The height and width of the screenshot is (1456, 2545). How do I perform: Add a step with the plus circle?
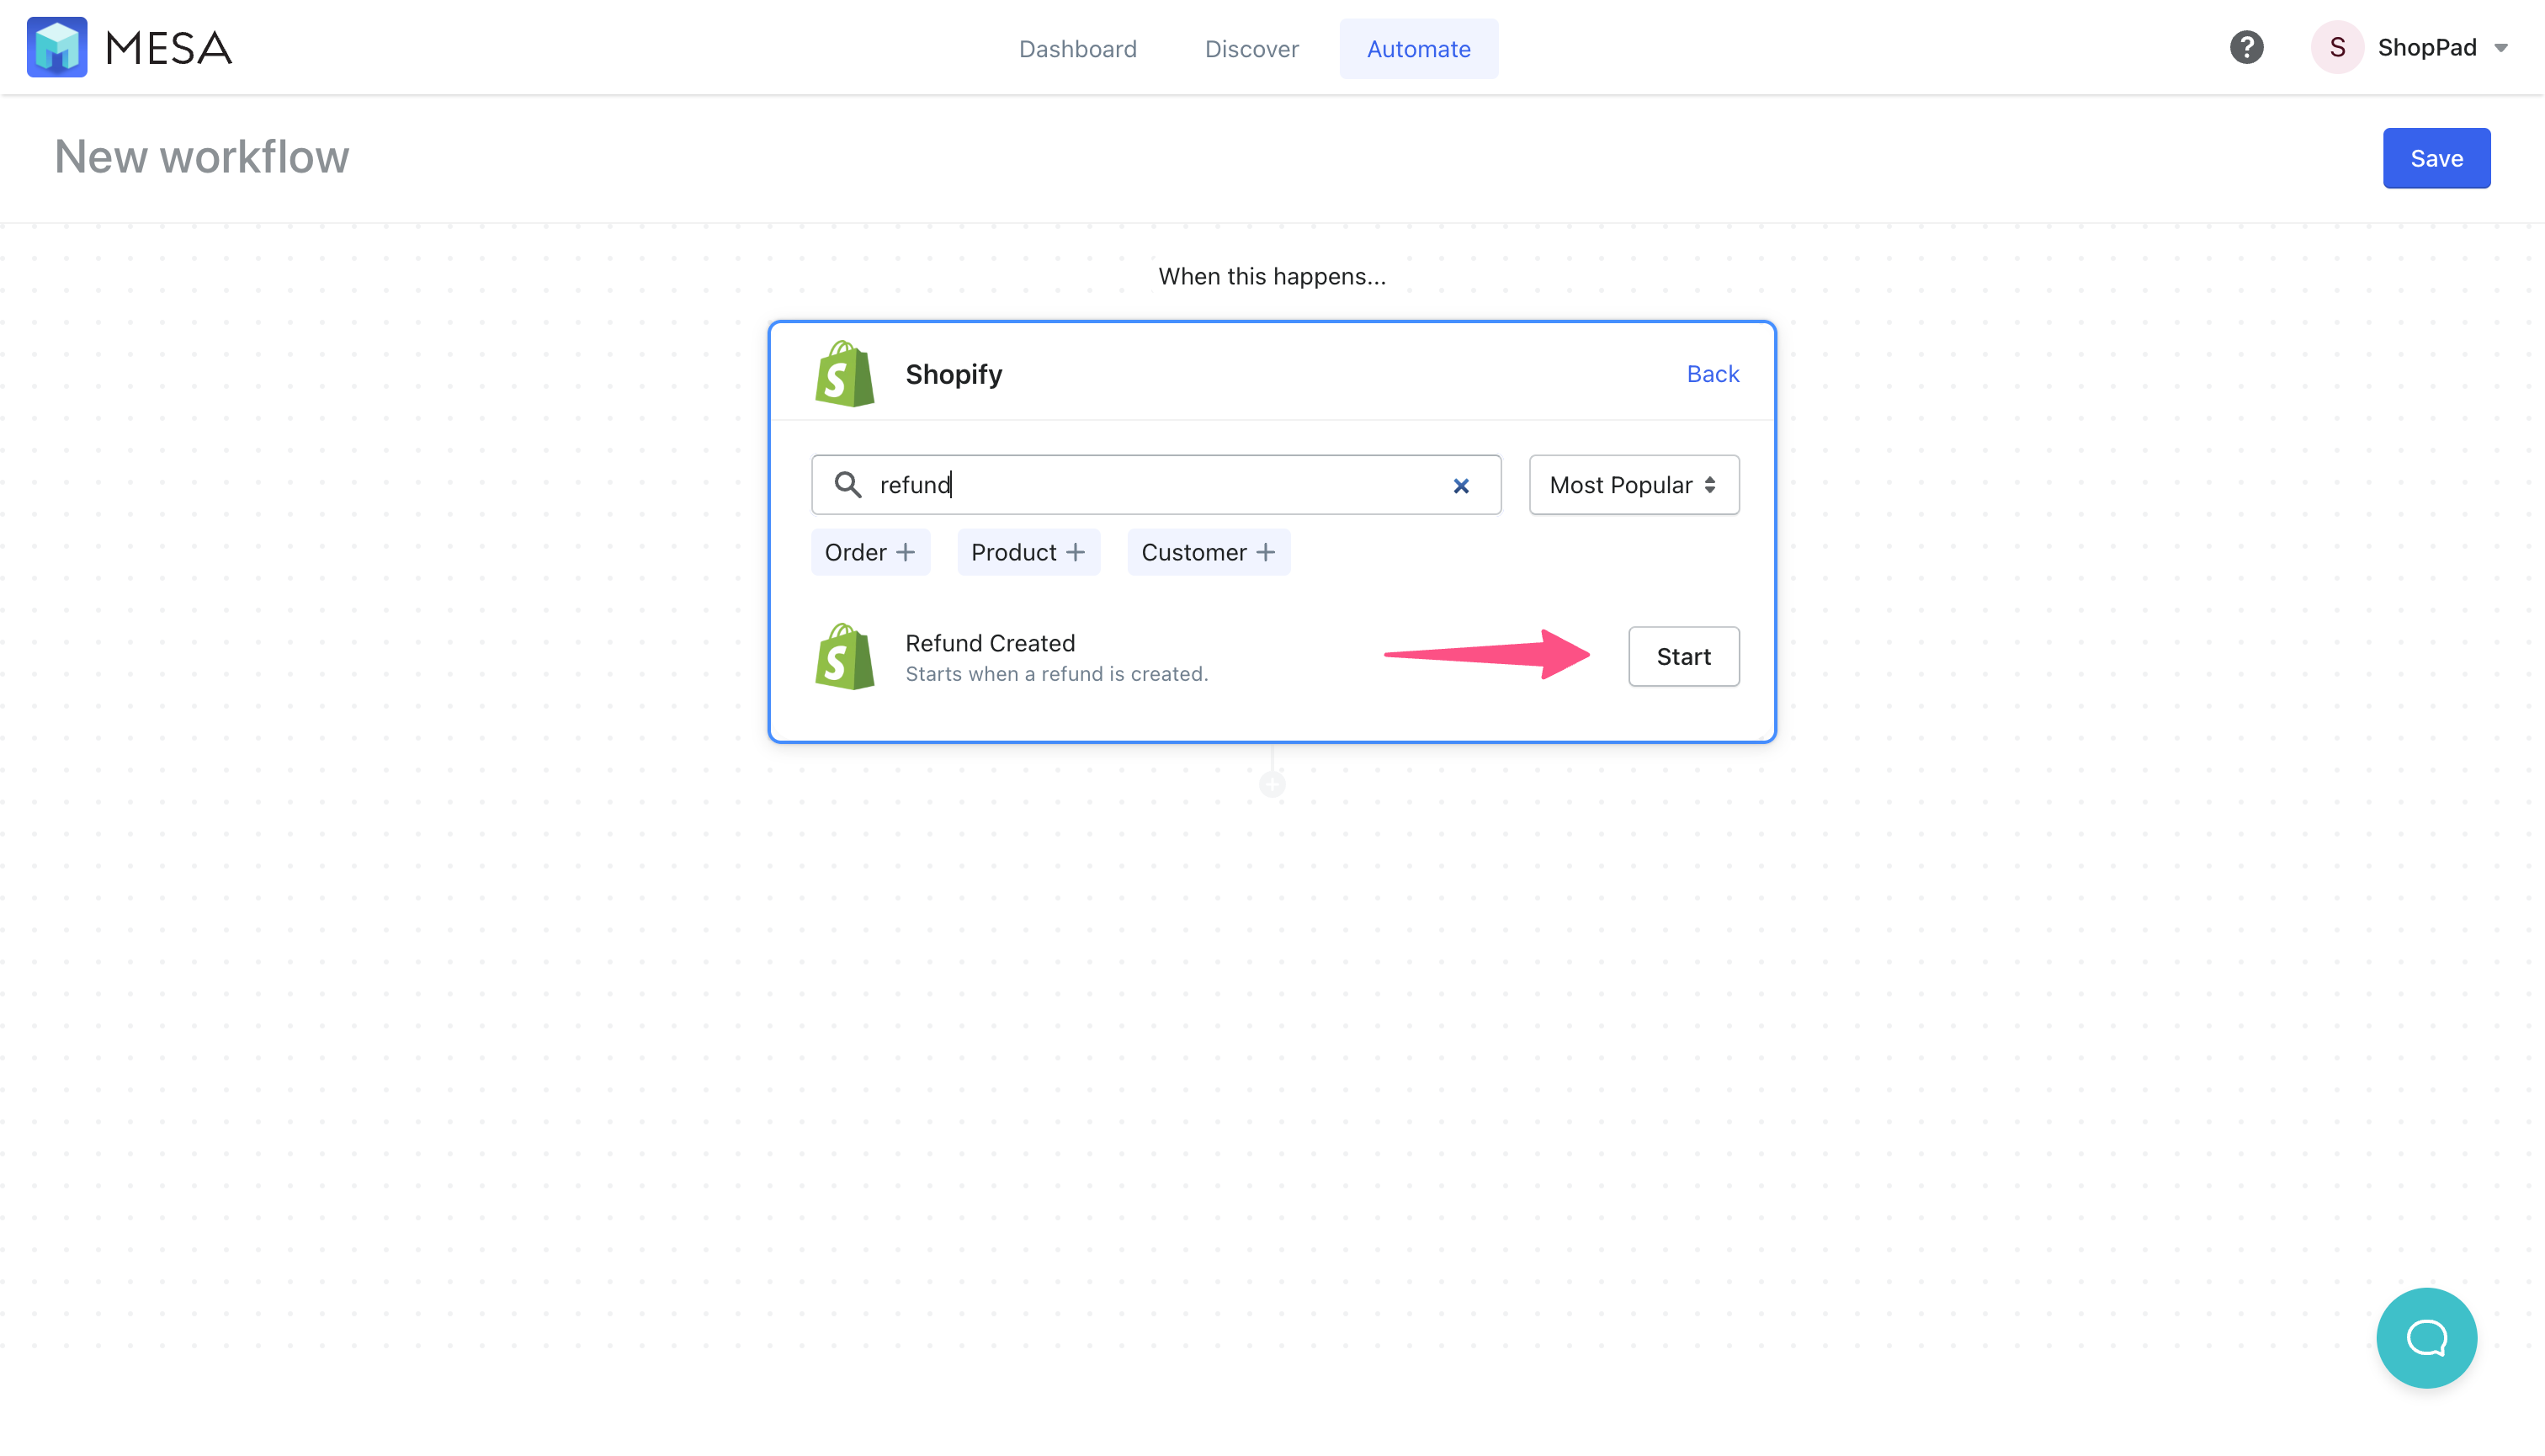point(1272,784)
